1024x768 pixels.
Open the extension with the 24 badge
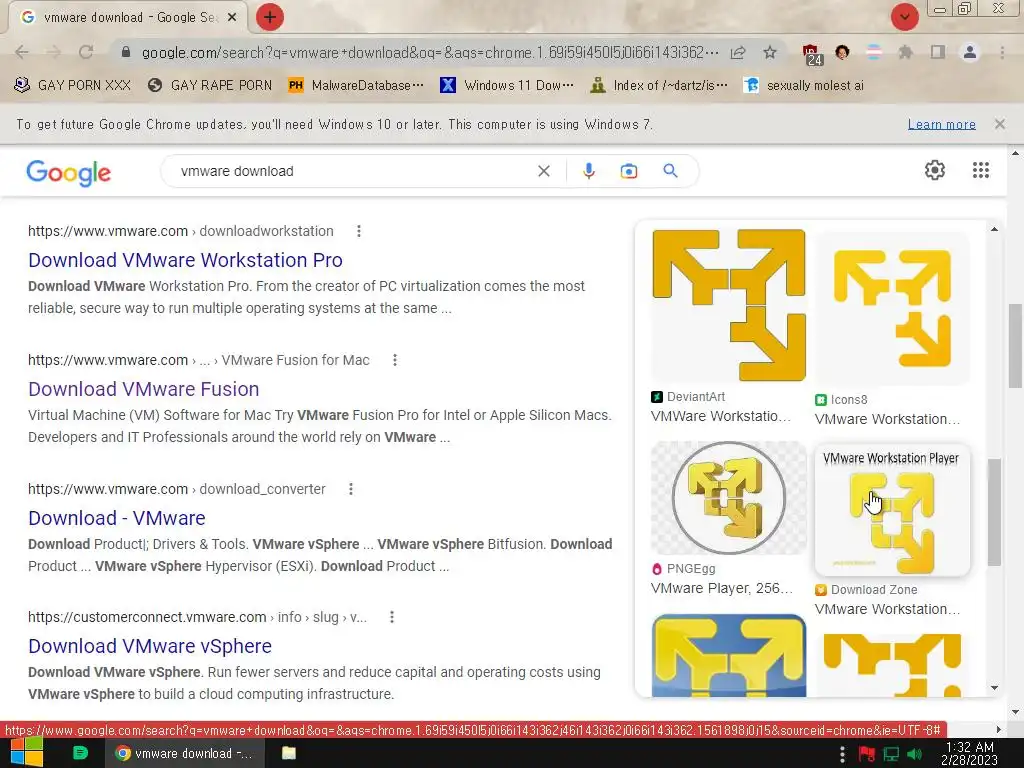pyautogui.click(x=812, y=55)
